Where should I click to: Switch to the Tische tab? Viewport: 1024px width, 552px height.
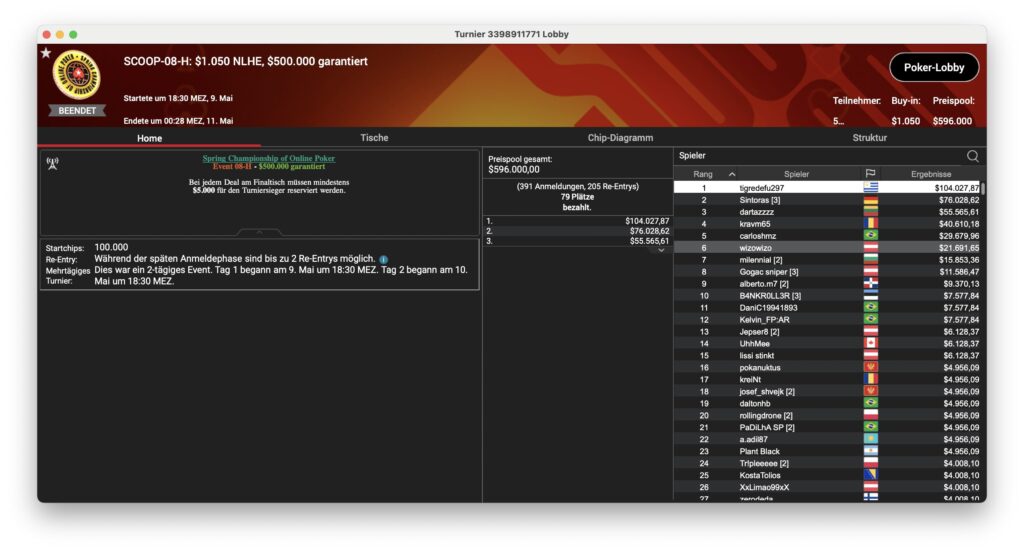373,138
